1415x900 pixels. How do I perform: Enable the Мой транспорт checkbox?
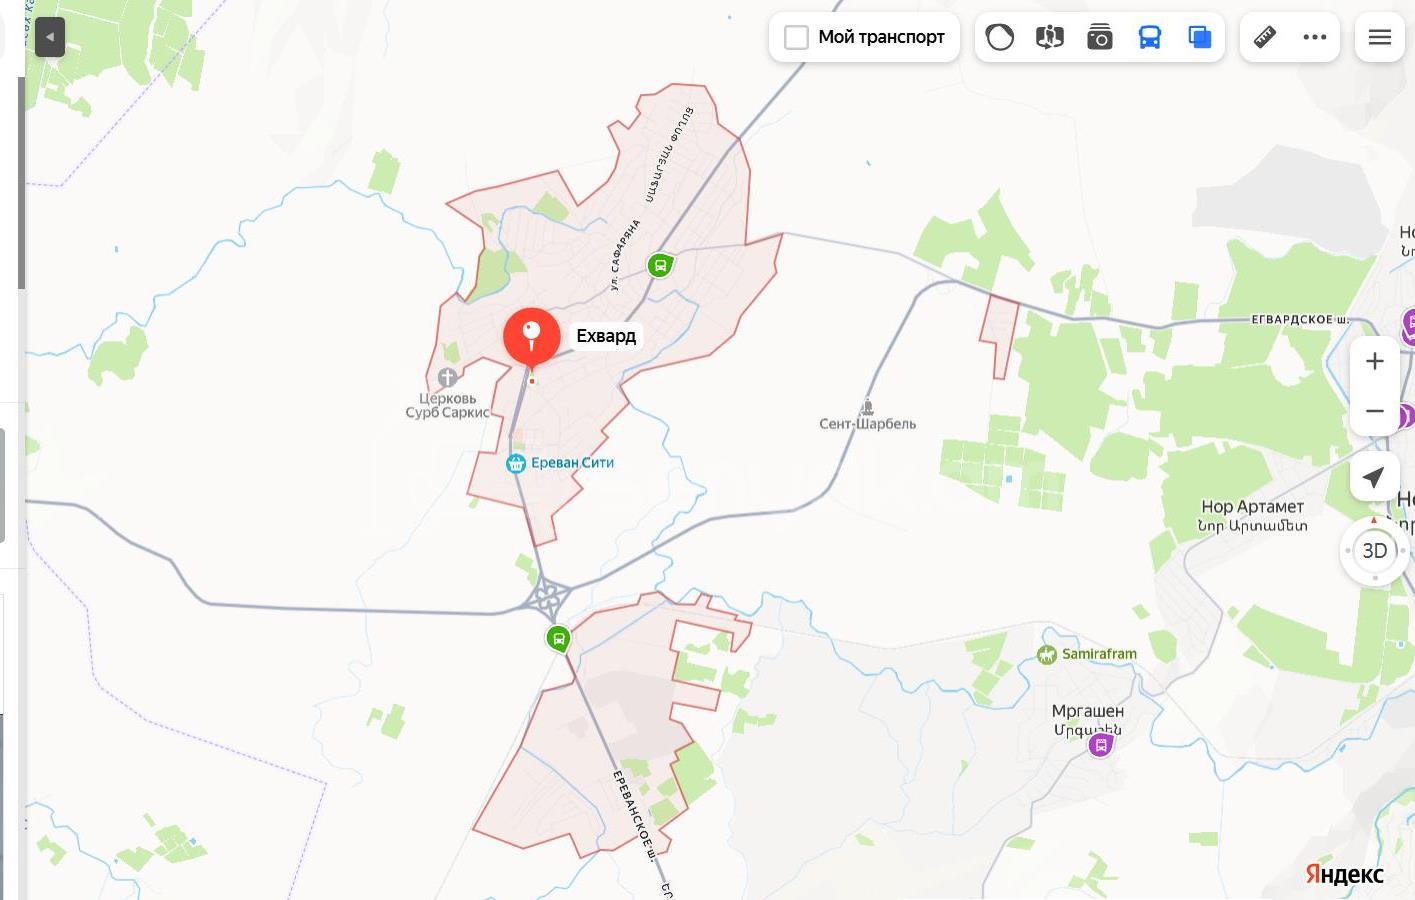796,38
